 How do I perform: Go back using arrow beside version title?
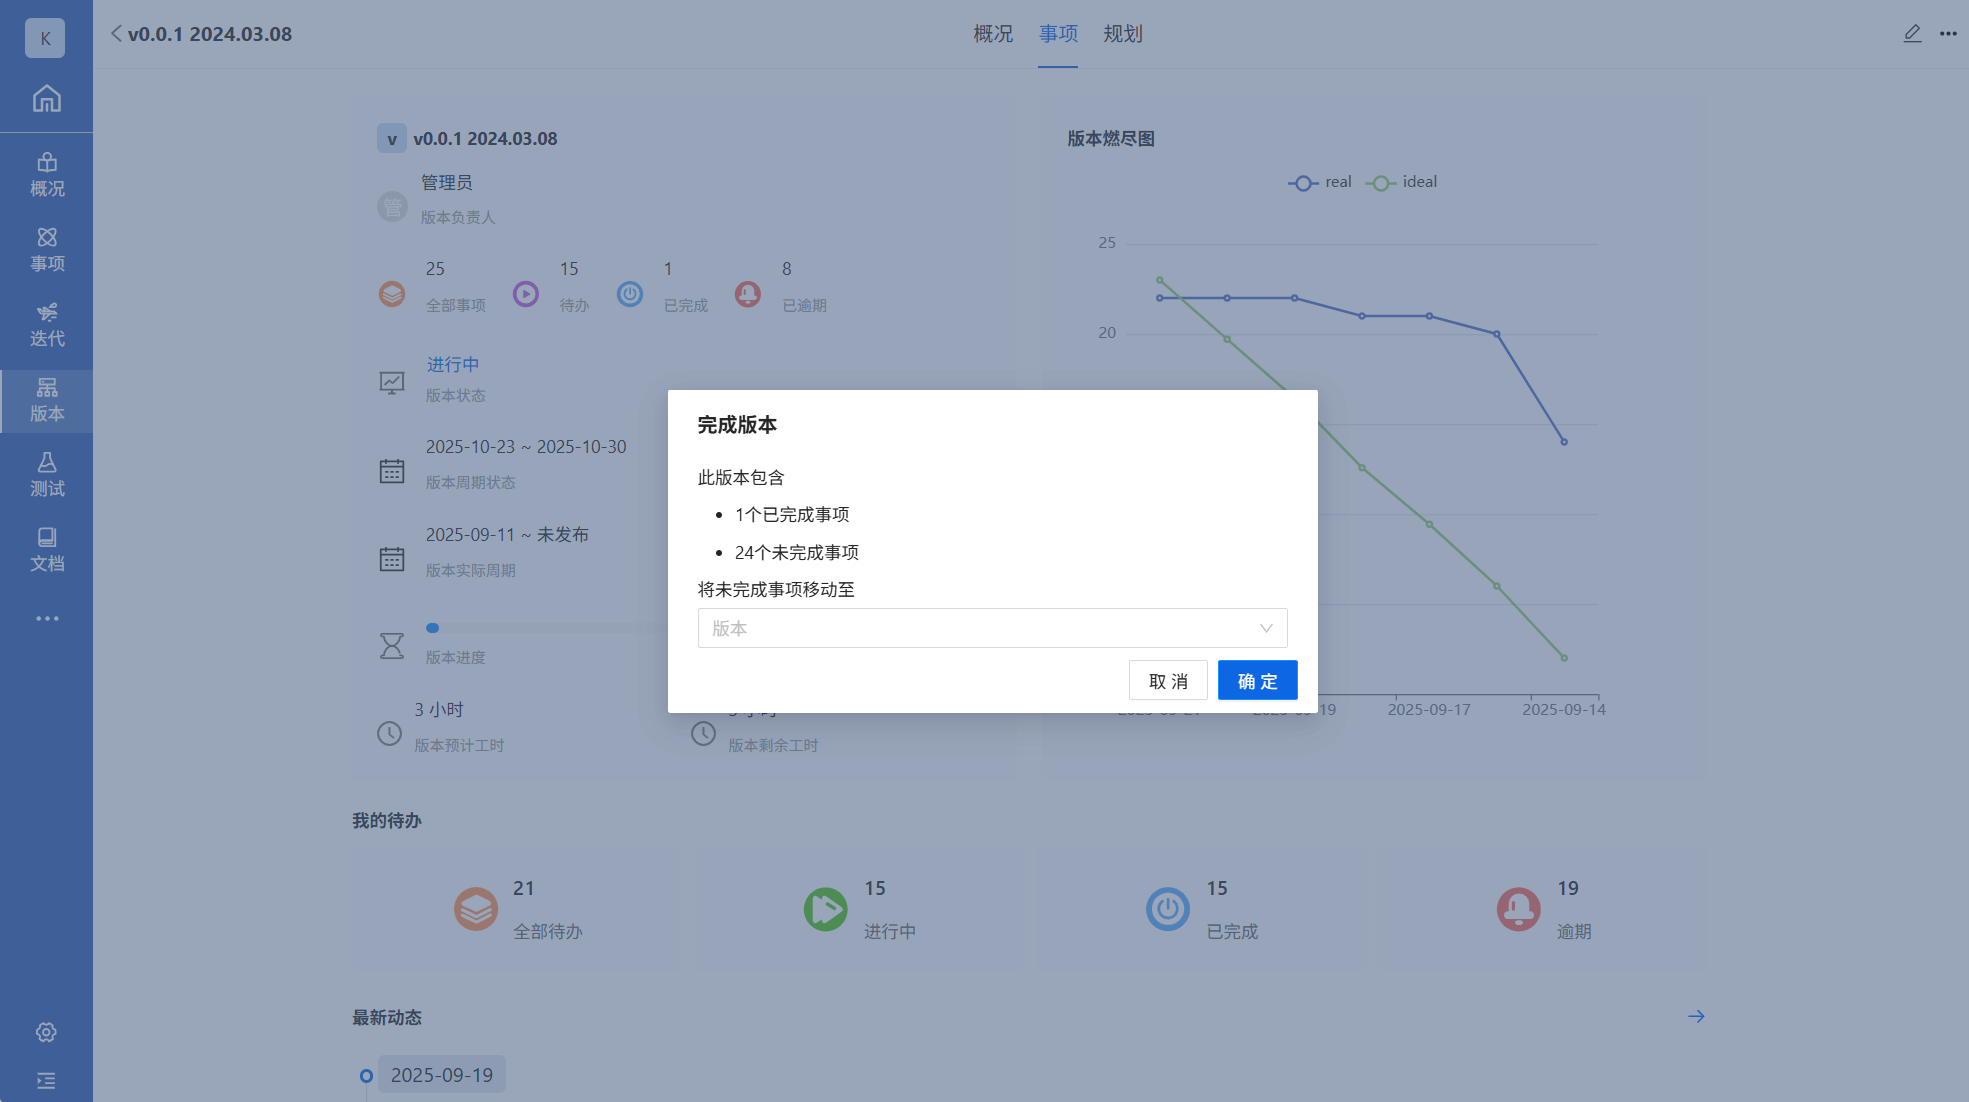(116, 34)
